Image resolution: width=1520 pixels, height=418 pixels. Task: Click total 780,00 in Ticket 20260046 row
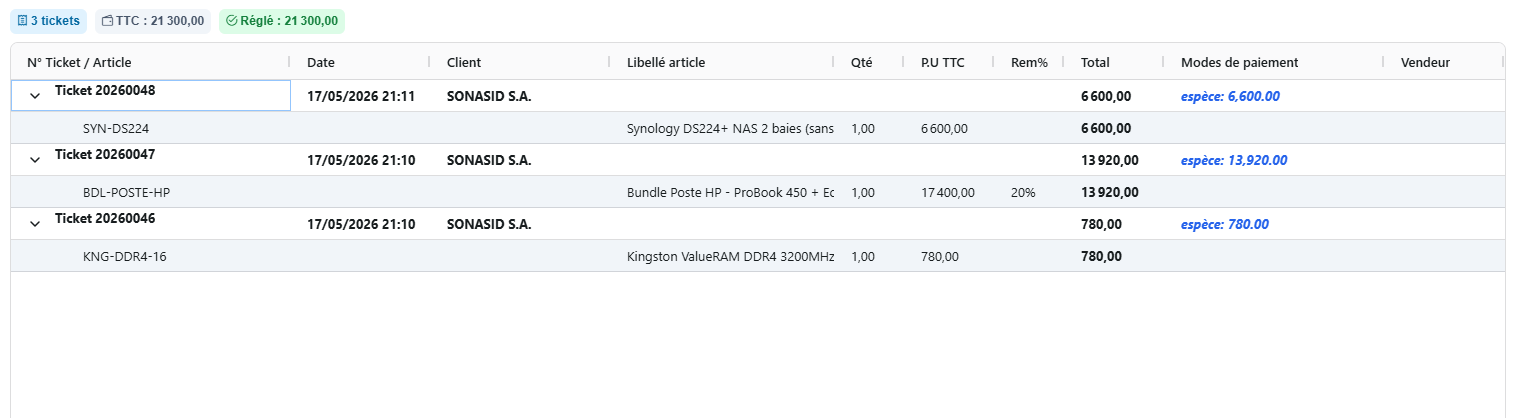point(1101,224)
